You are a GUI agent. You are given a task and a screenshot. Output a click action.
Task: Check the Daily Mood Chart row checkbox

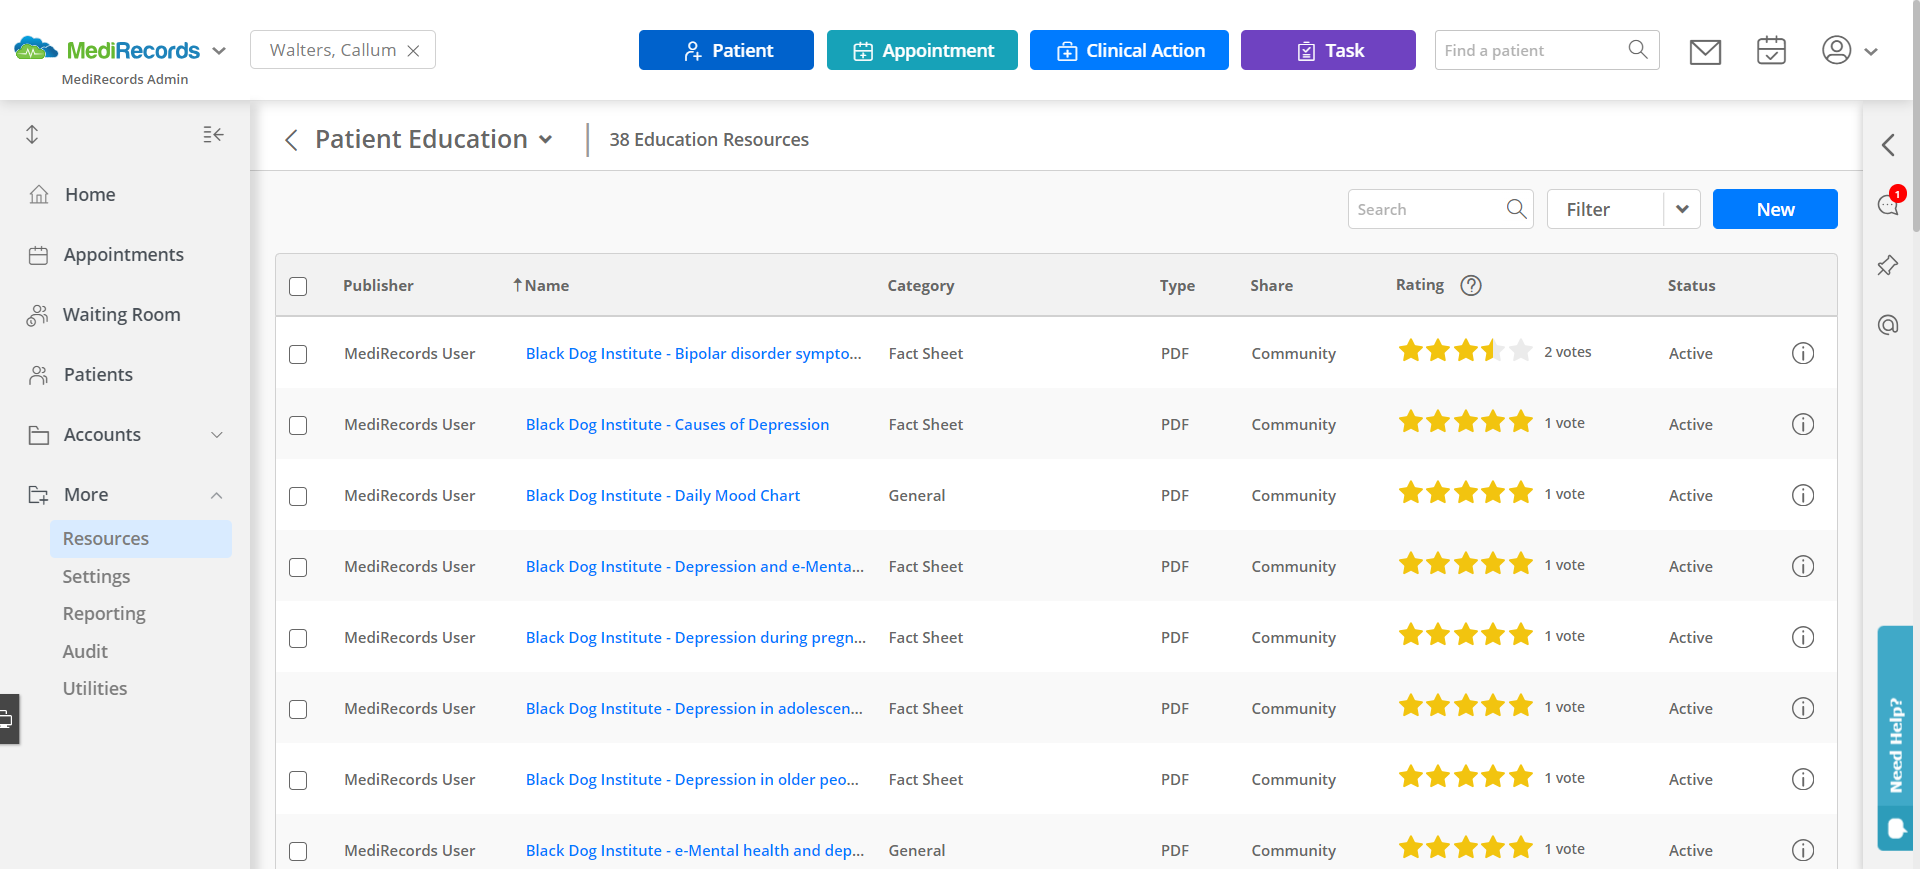(x=298, y=496)
